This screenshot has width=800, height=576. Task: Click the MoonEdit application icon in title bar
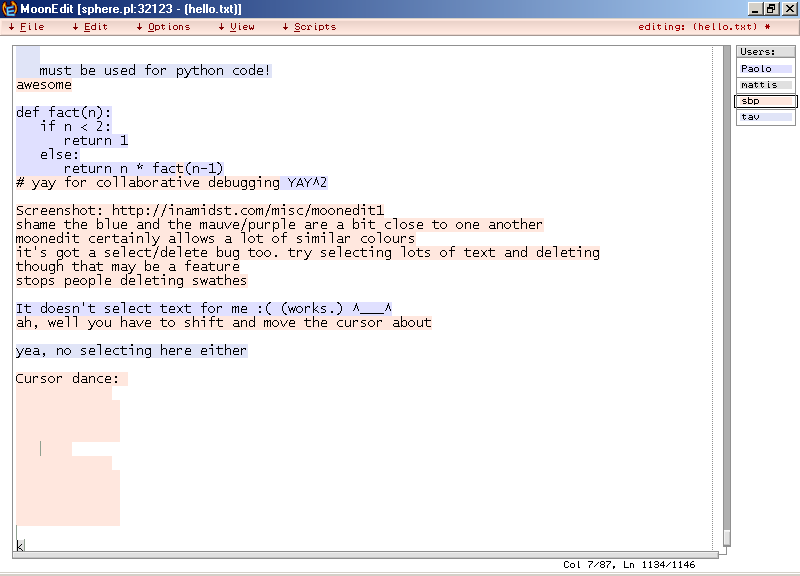click(10, 9)
